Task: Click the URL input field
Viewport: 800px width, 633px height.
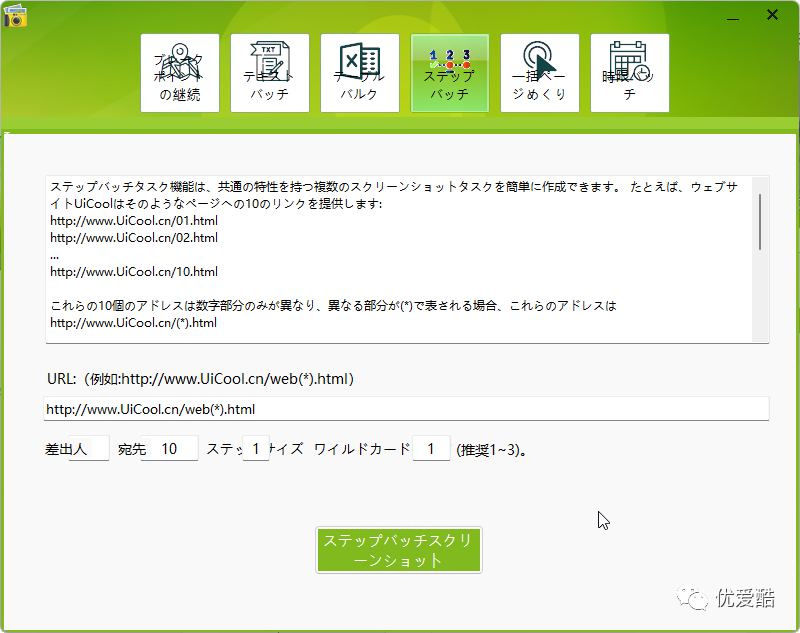Action: pos(406,409)
